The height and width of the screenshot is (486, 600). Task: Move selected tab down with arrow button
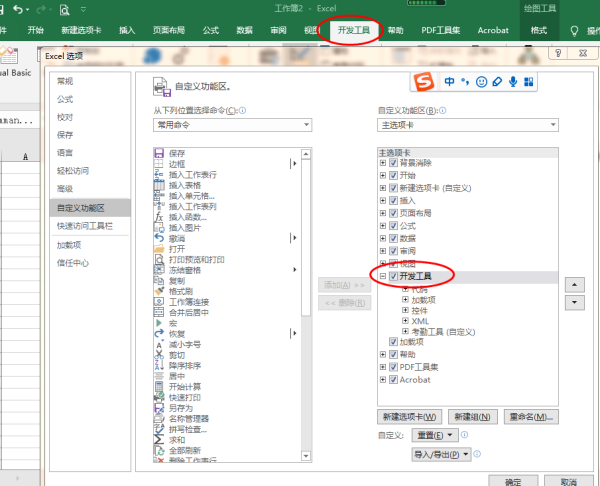(574, 302)
